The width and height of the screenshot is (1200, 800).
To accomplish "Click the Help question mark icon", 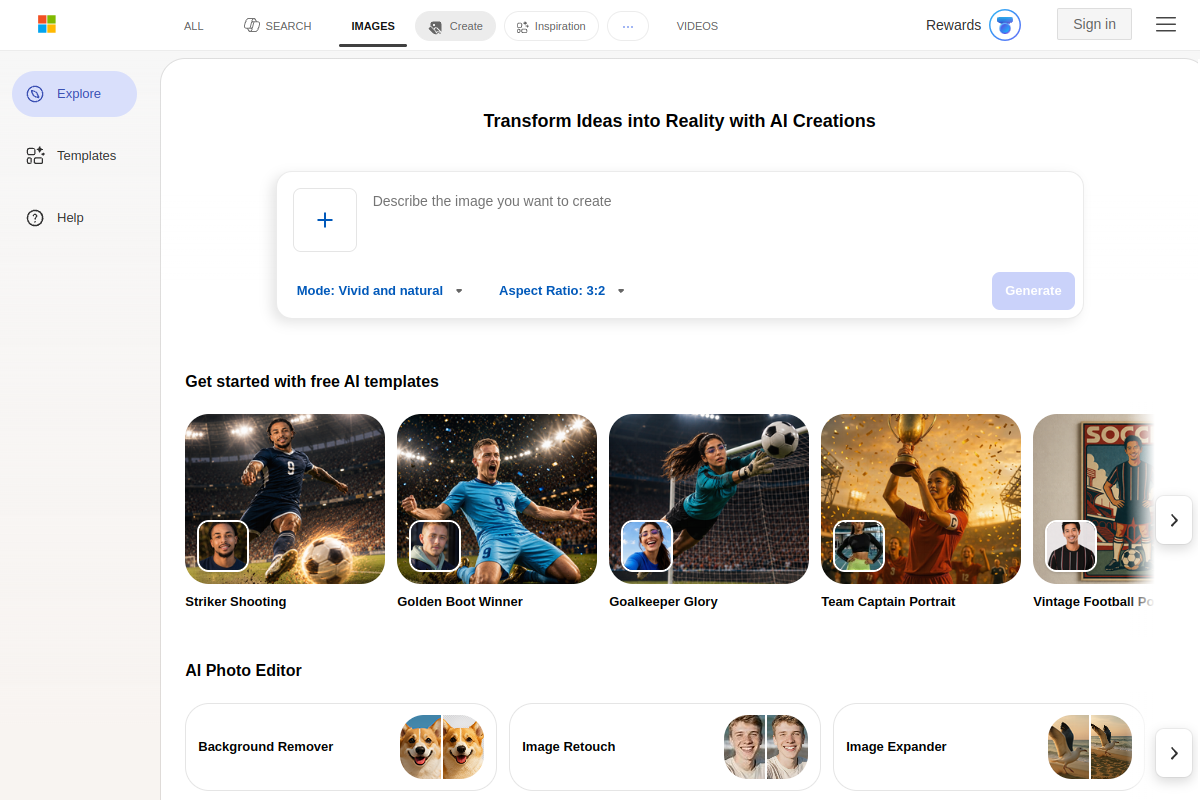I will (x=35, y=218).
